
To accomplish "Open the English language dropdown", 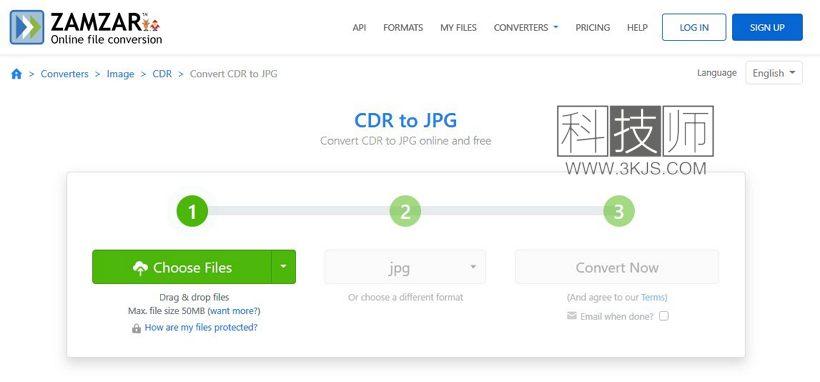I will tap(773, 73).
